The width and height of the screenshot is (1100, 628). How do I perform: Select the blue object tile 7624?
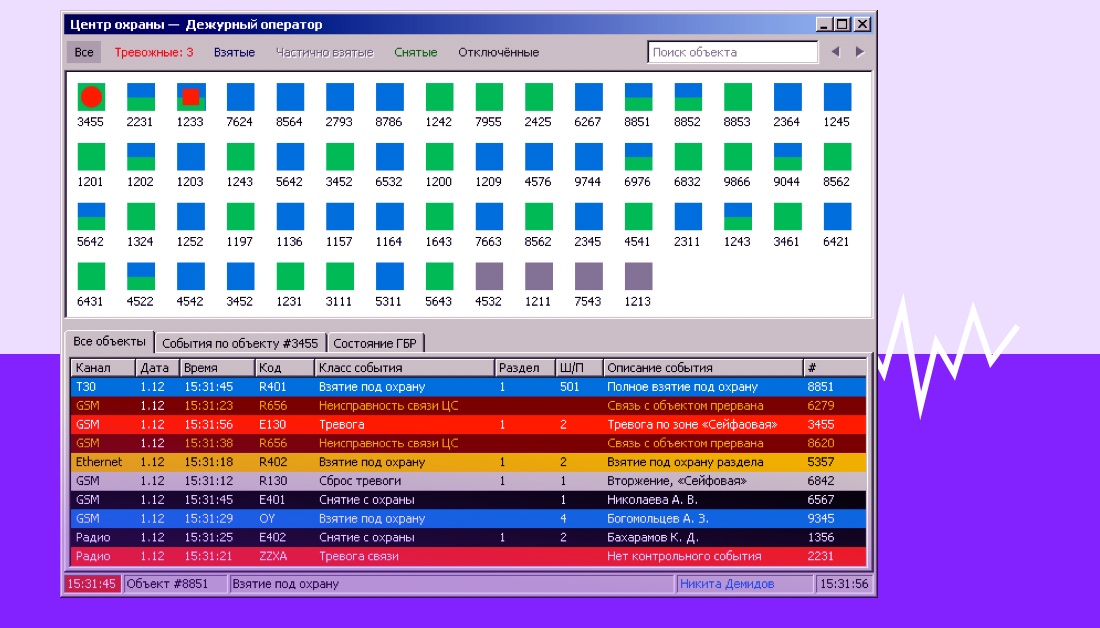[240, 97]
